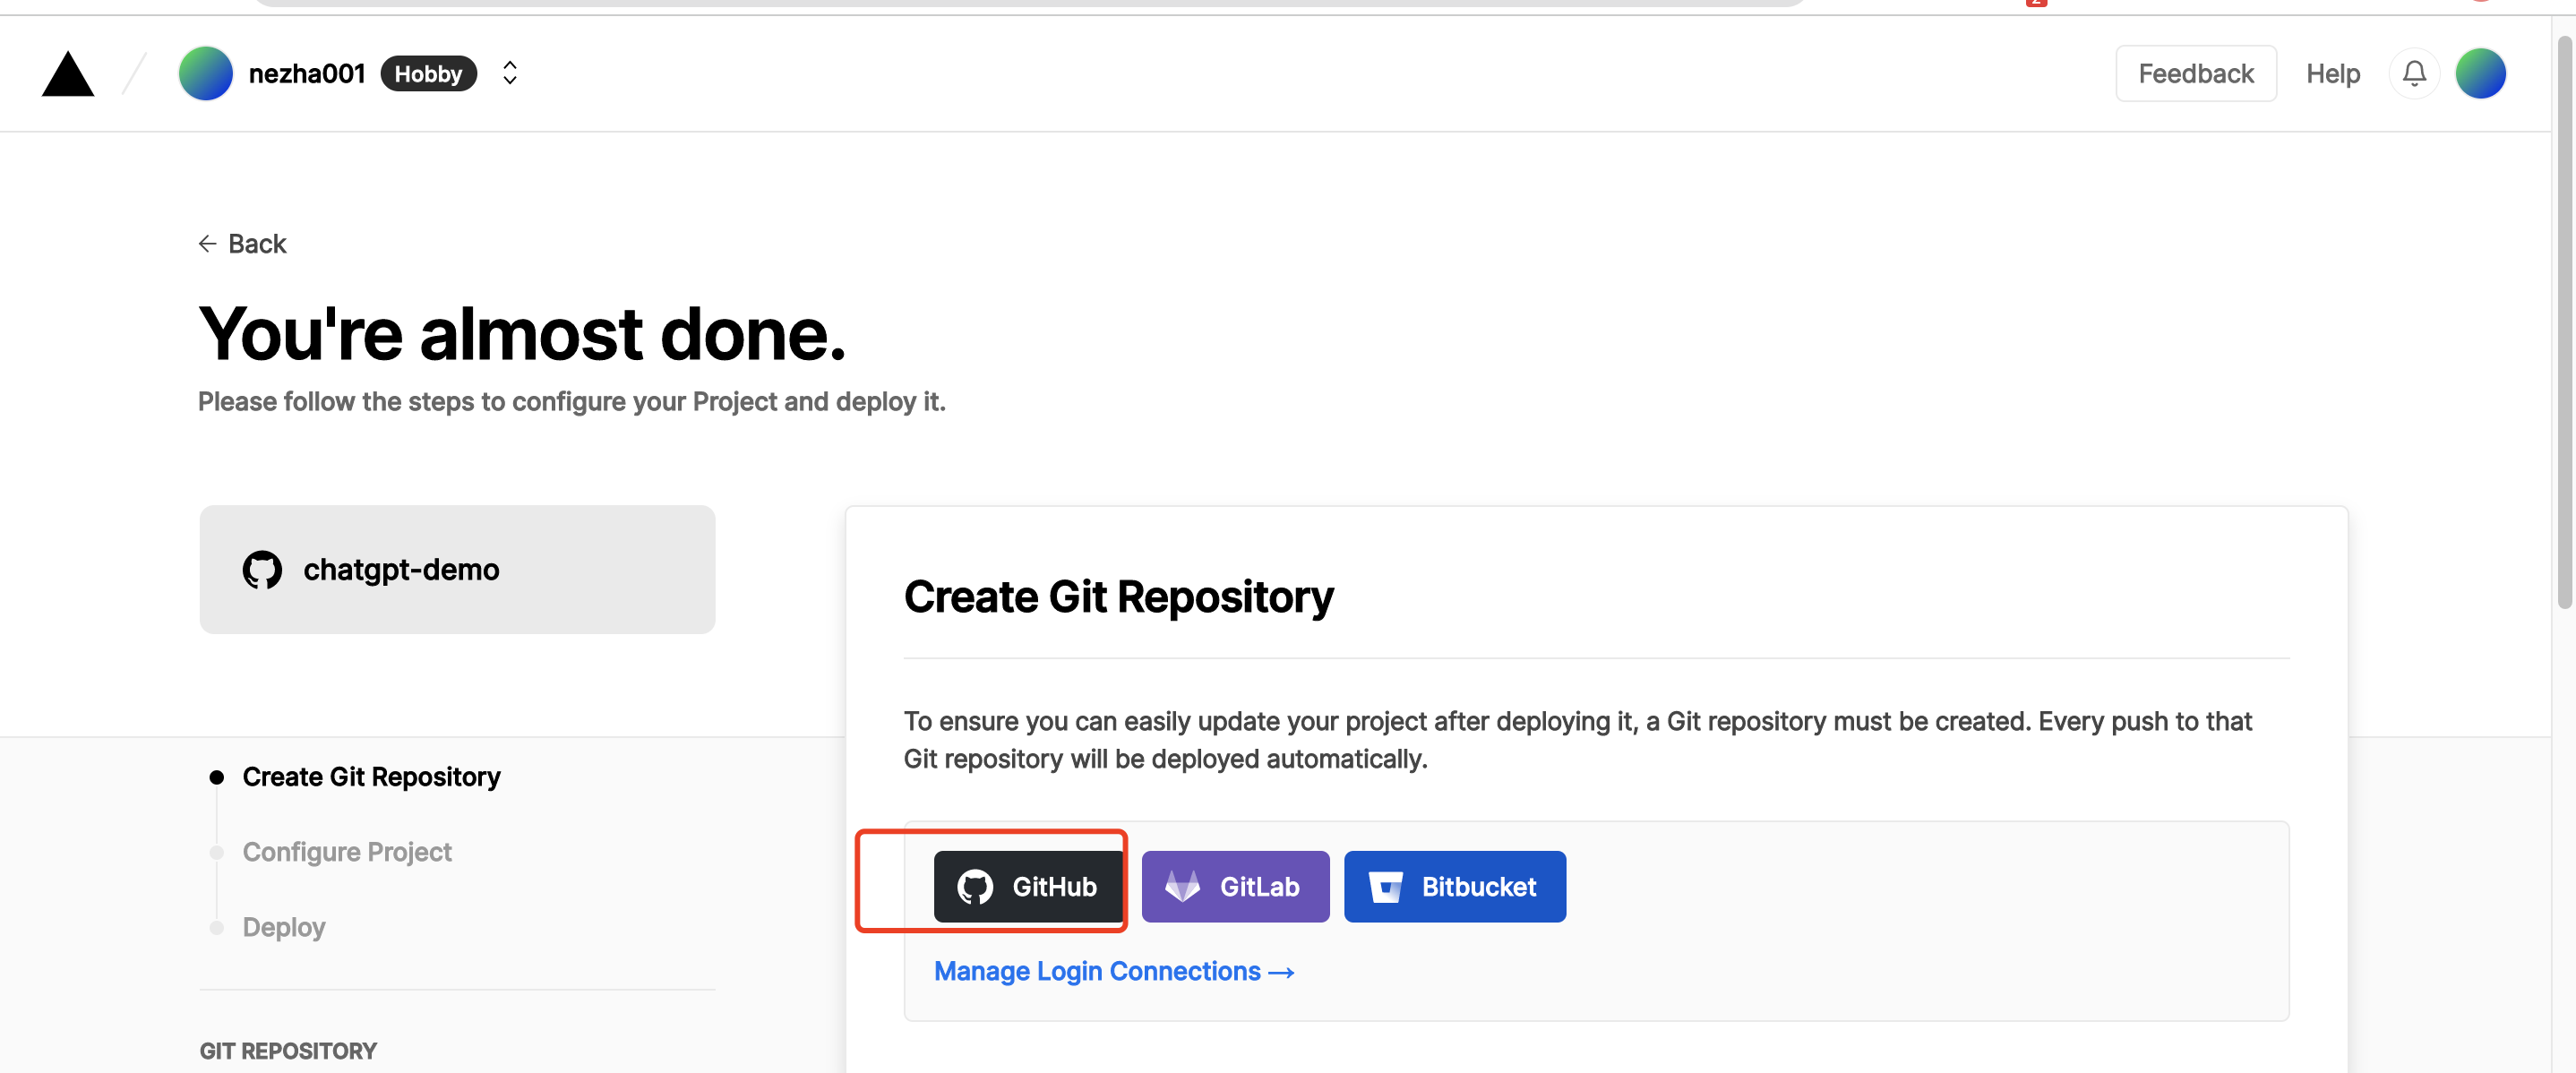
Task: Choose GitHub as Git provider
Action: [1028, 886]
